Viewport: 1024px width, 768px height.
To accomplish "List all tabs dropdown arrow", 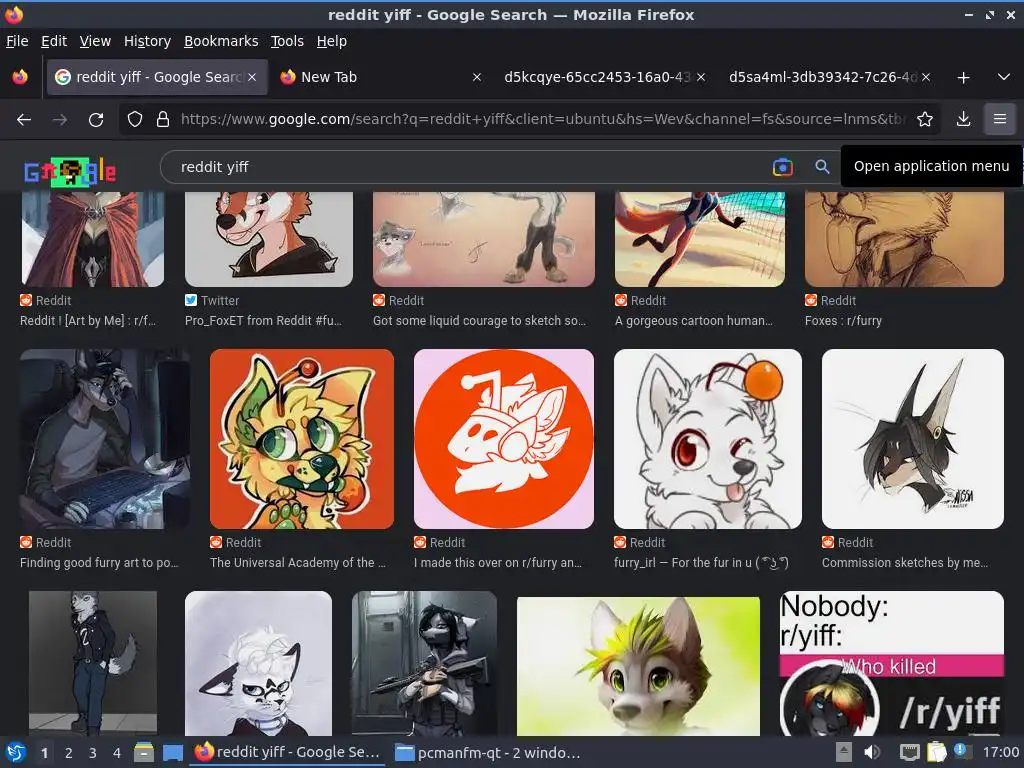I will [x=1004, y=77].
